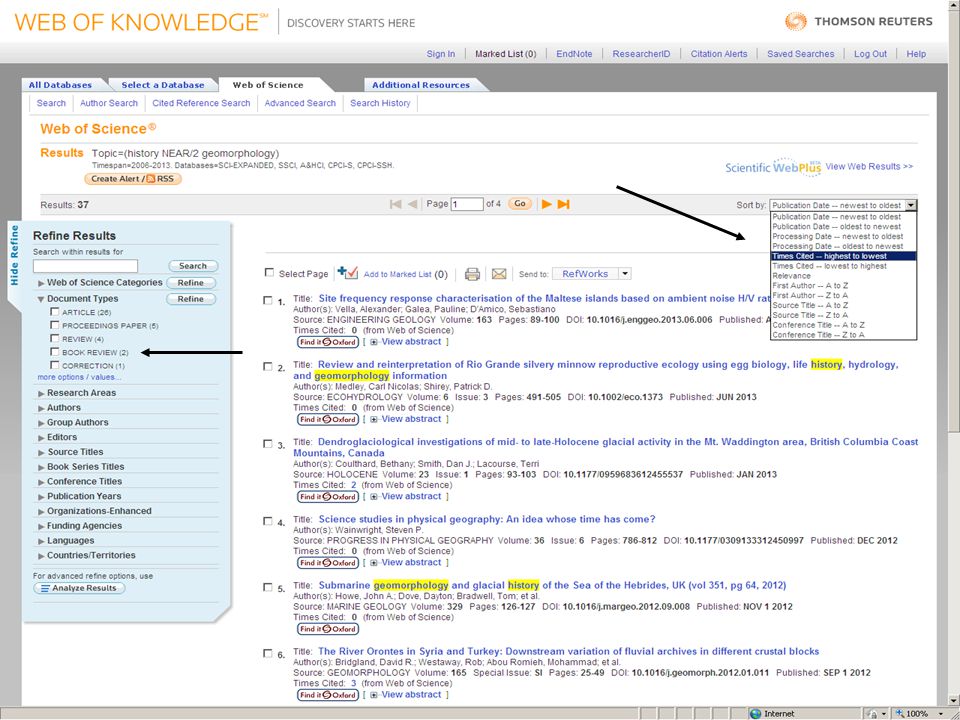The width and height of the screenshot is (960, 720).
Task: Click the Hide Refine side tab
Action: pos(15,255)
